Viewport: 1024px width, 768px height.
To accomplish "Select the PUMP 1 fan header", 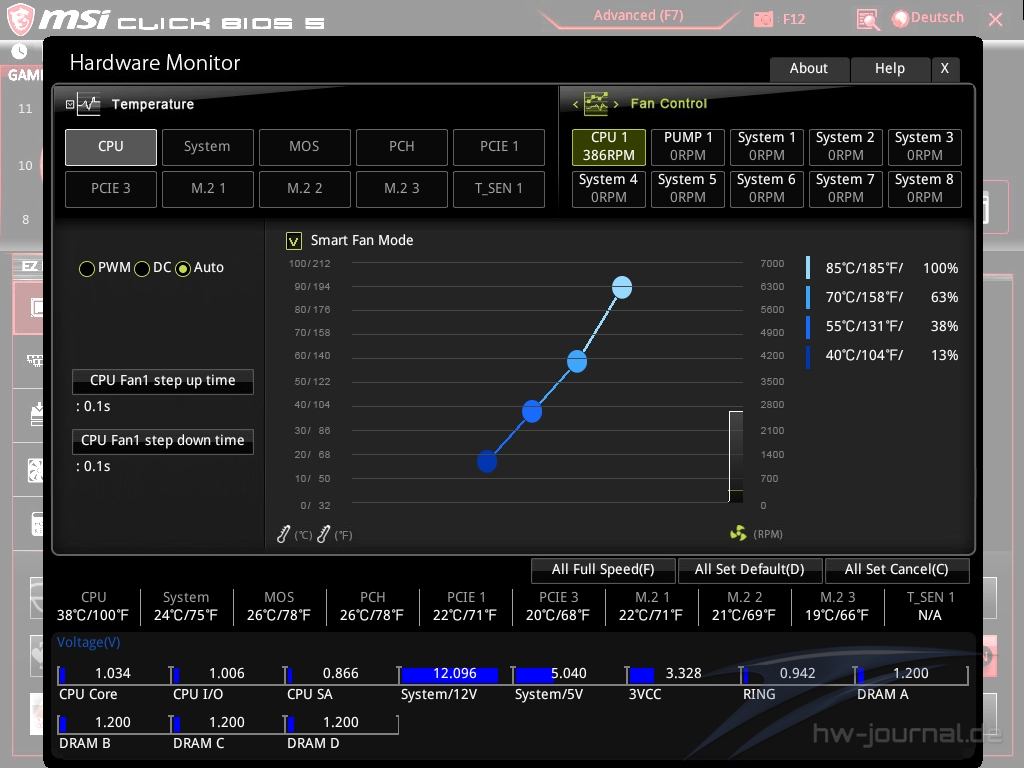I will (x=688, y=147).
